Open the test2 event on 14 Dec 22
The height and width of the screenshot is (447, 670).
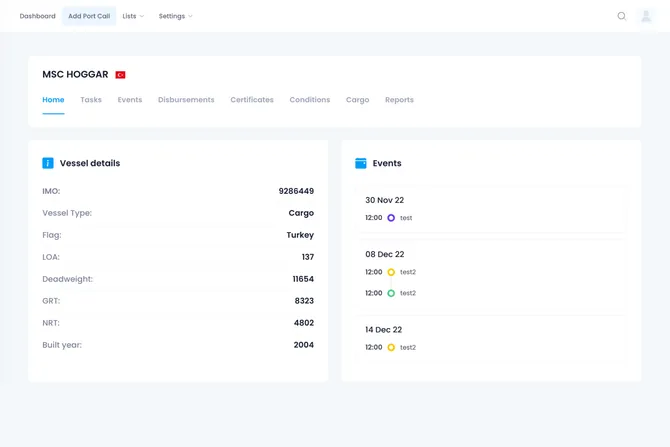[408, 348]
